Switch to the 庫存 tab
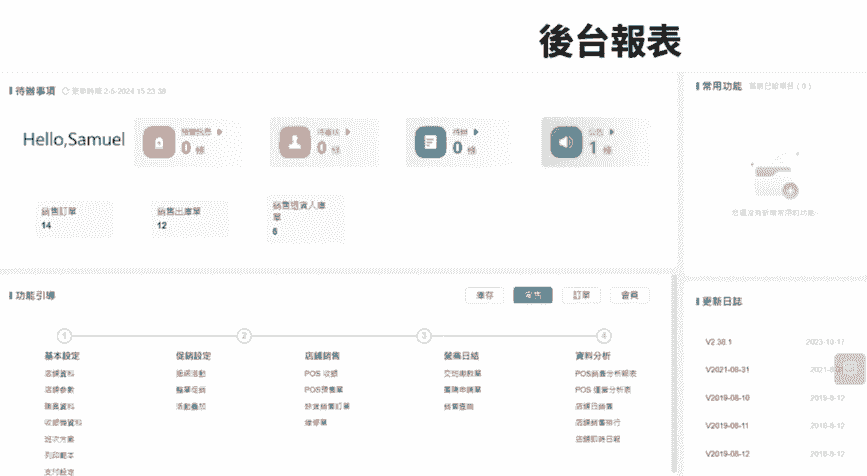Viewport: 867px width, 476px height. 484,295
